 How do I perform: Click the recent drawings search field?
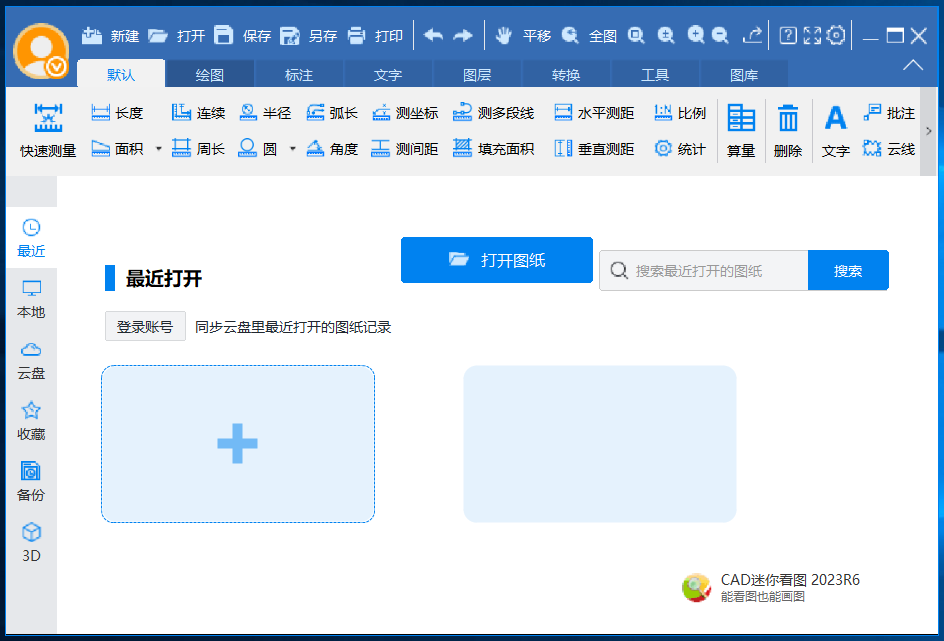(x=715, y=271)
